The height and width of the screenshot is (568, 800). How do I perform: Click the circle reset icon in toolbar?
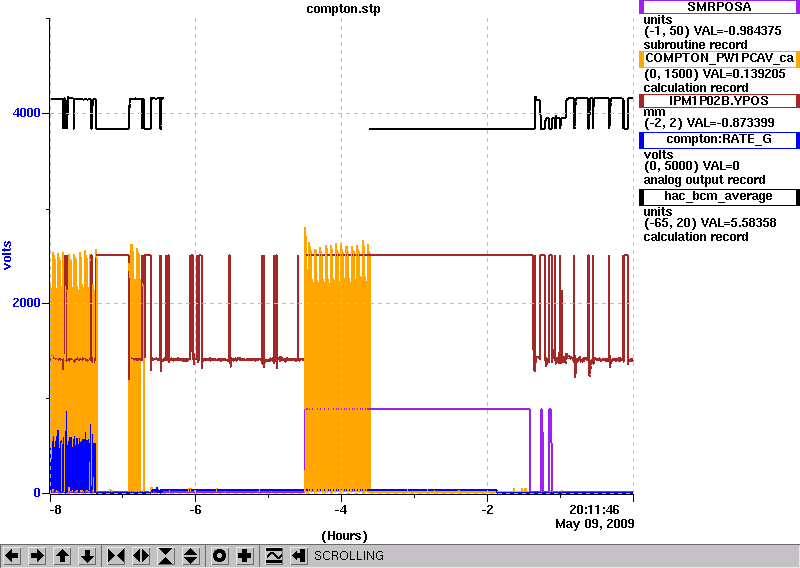(x=220, y=555)
